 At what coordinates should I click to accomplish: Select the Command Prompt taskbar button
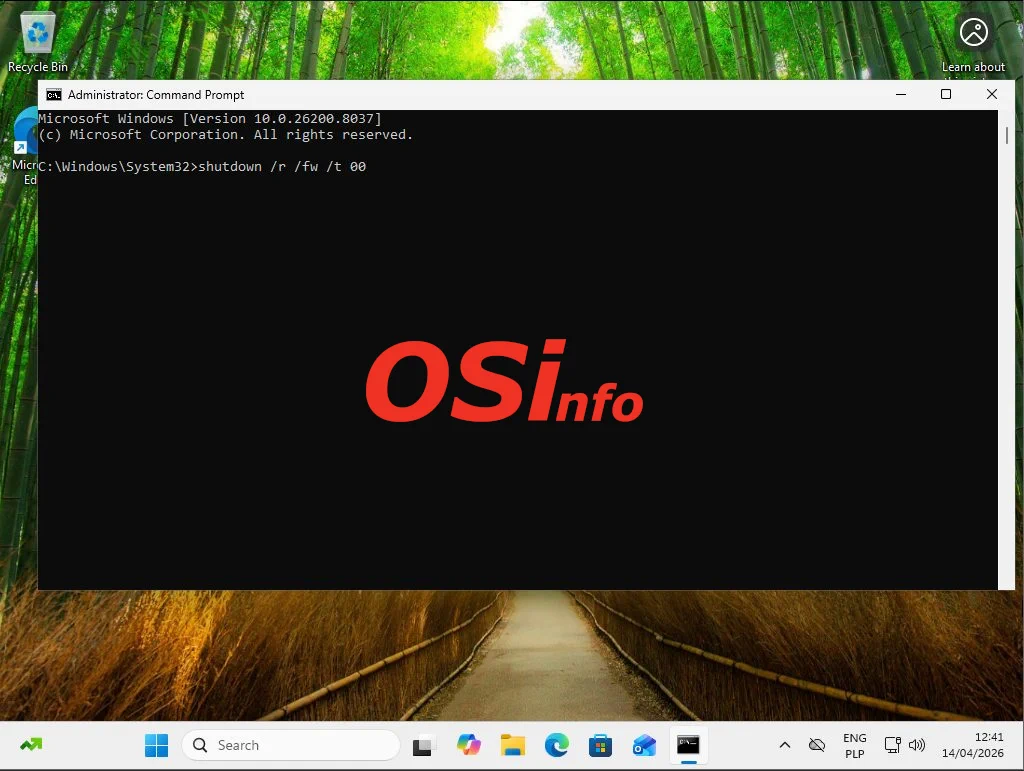click(x=688, y=745)
